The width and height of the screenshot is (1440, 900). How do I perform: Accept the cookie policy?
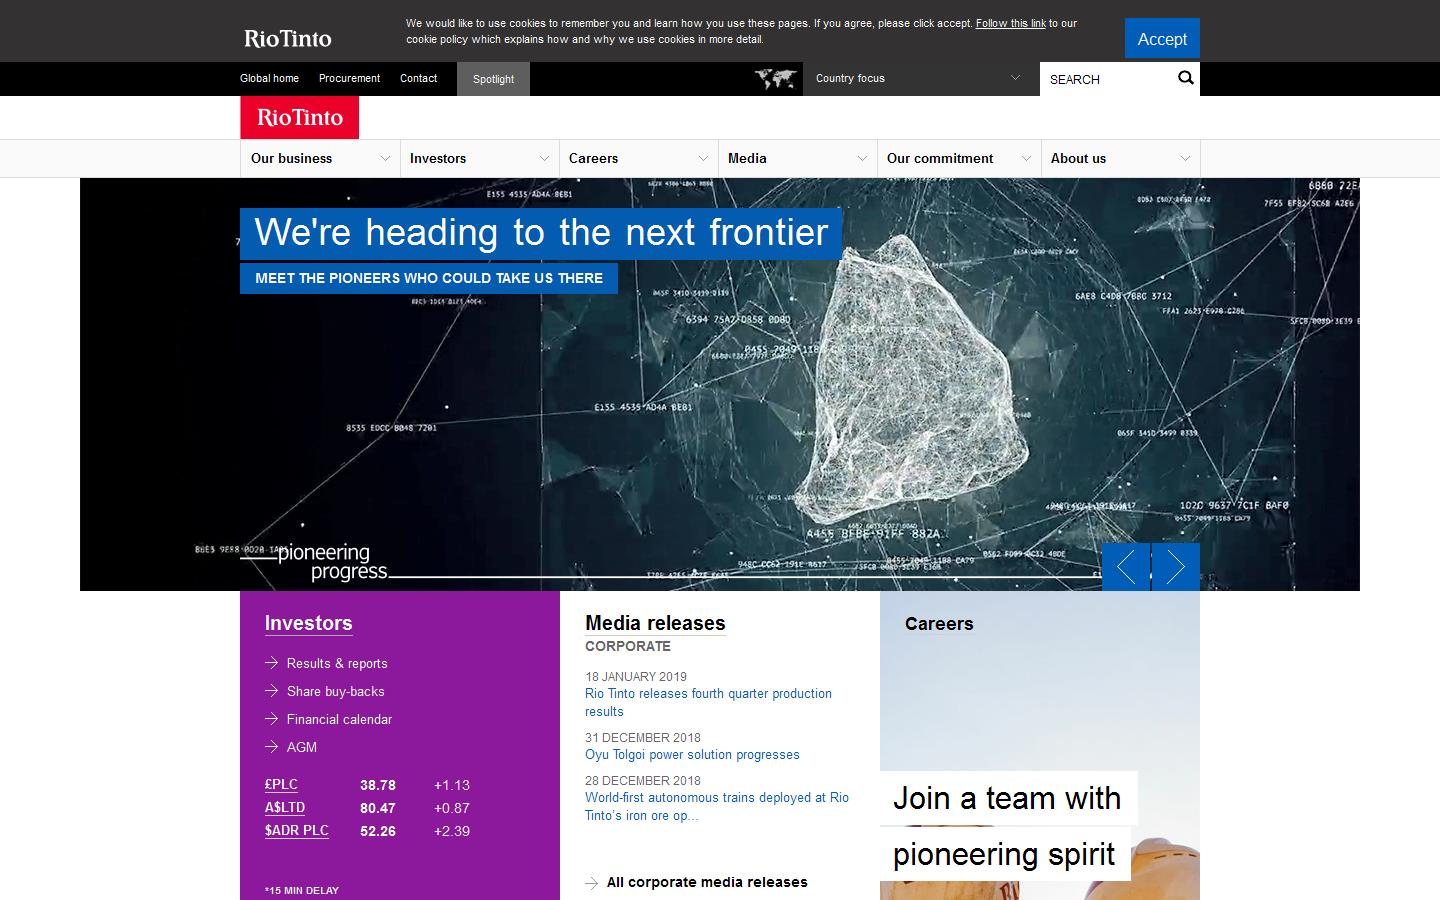(1162, 38)
